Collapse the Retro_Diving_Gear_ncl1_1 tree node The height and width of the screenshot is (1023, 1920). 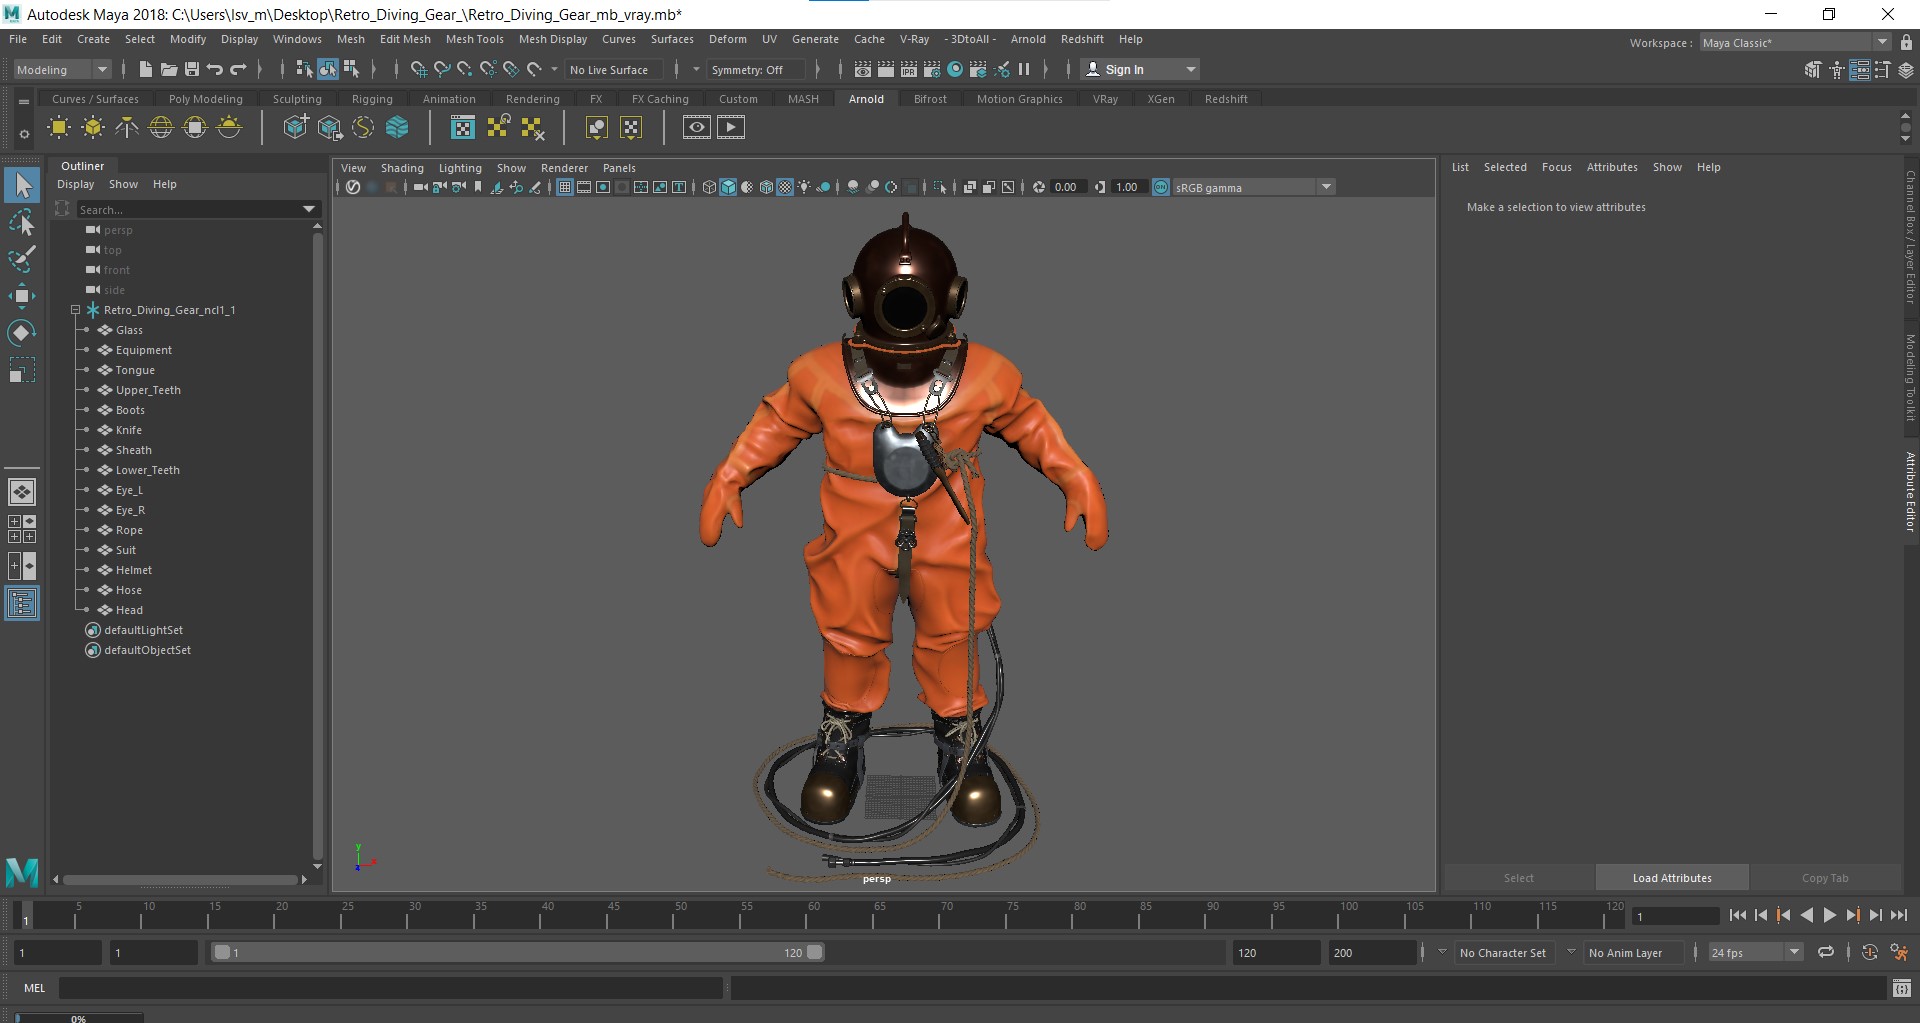[x=75, y=310]
